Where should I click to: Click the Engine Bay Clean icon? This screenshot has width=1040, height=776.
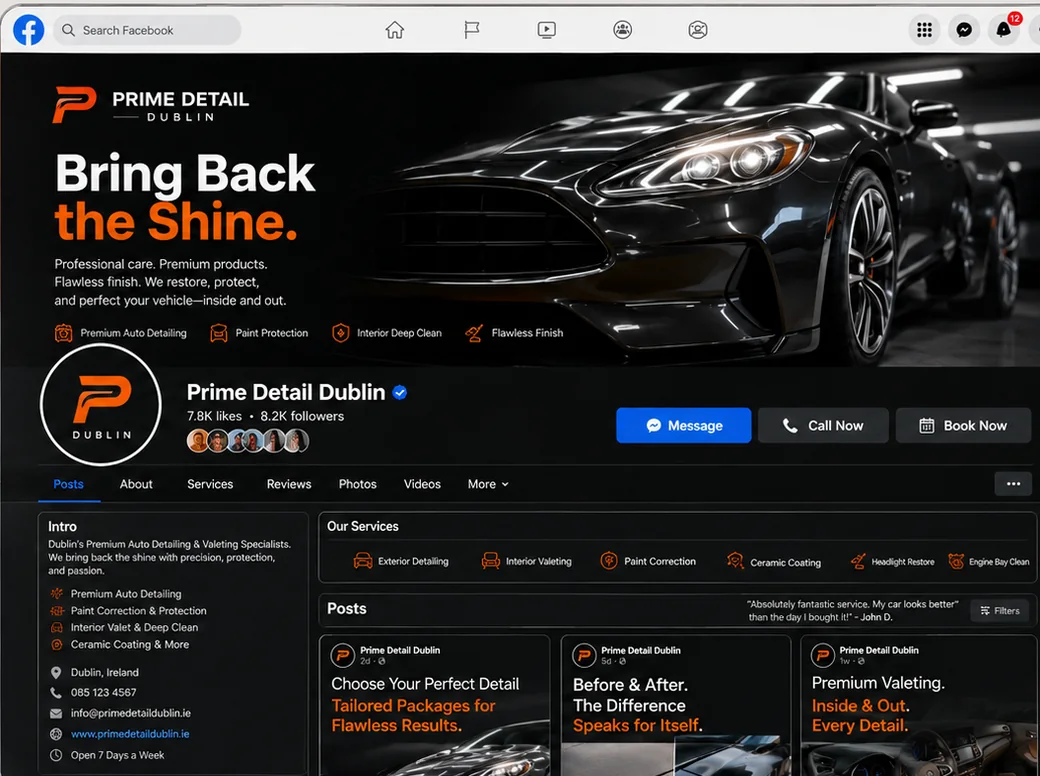(956, 561)
